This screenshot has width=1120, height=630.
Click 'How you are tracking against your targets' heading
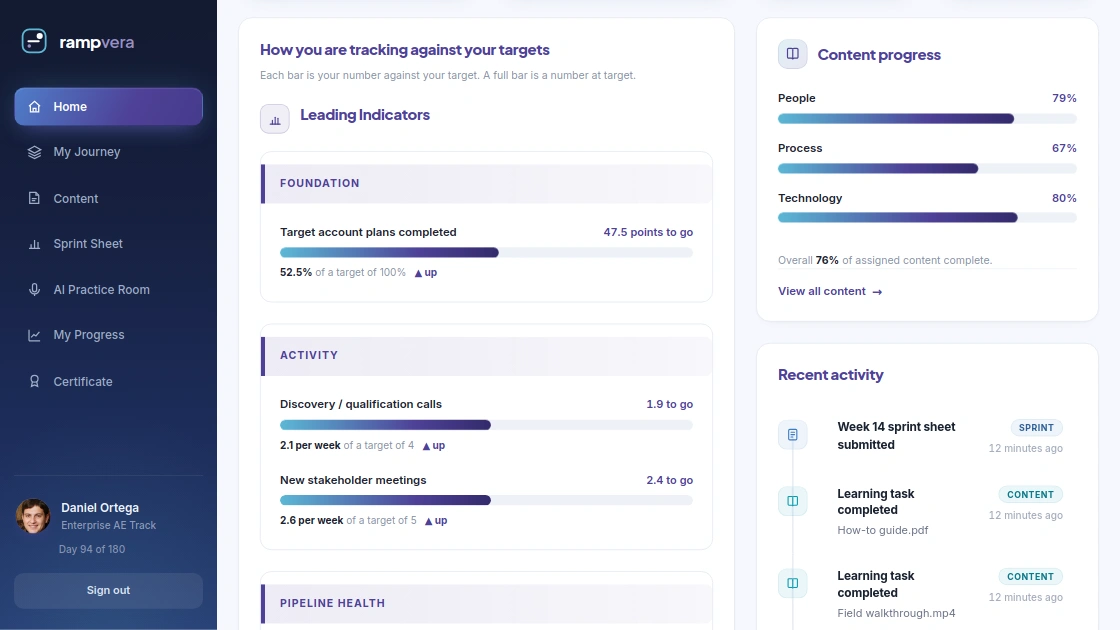405,50
